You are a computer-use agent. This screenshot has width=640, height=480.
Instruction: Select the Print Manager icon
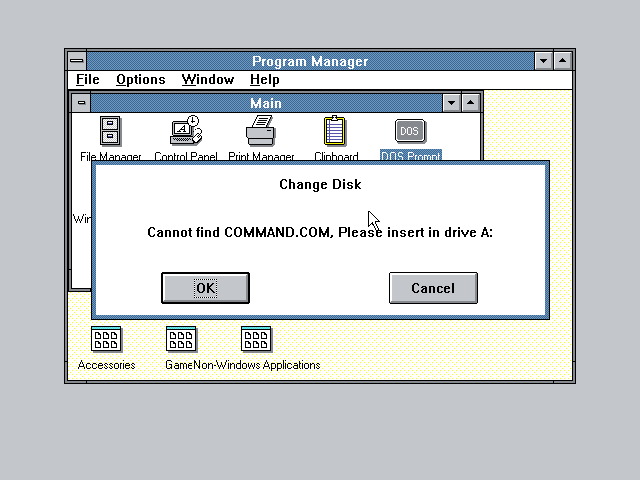(x=261, y=131)
